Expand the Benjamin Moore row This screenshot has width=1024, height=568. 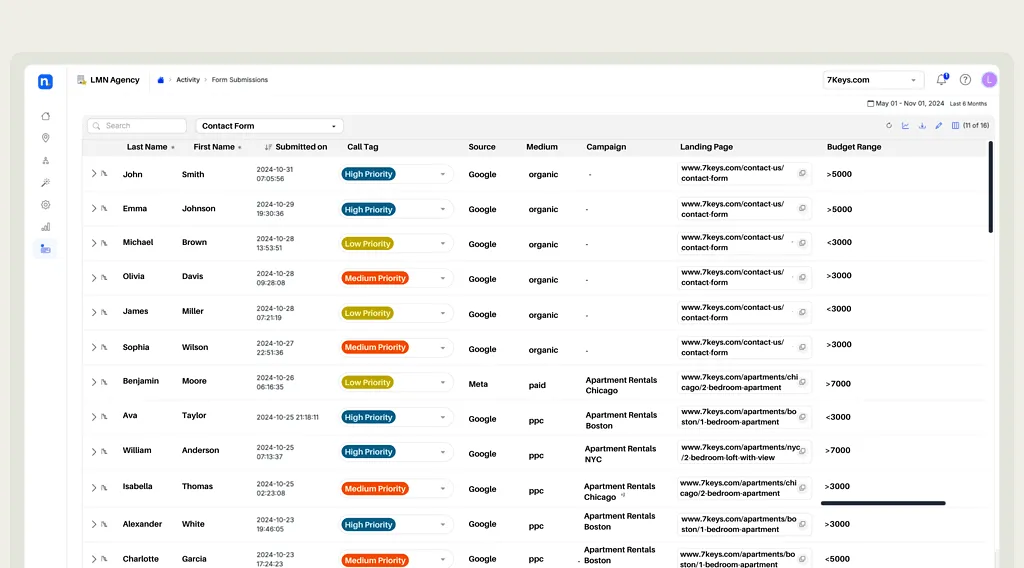pos(93,381)
